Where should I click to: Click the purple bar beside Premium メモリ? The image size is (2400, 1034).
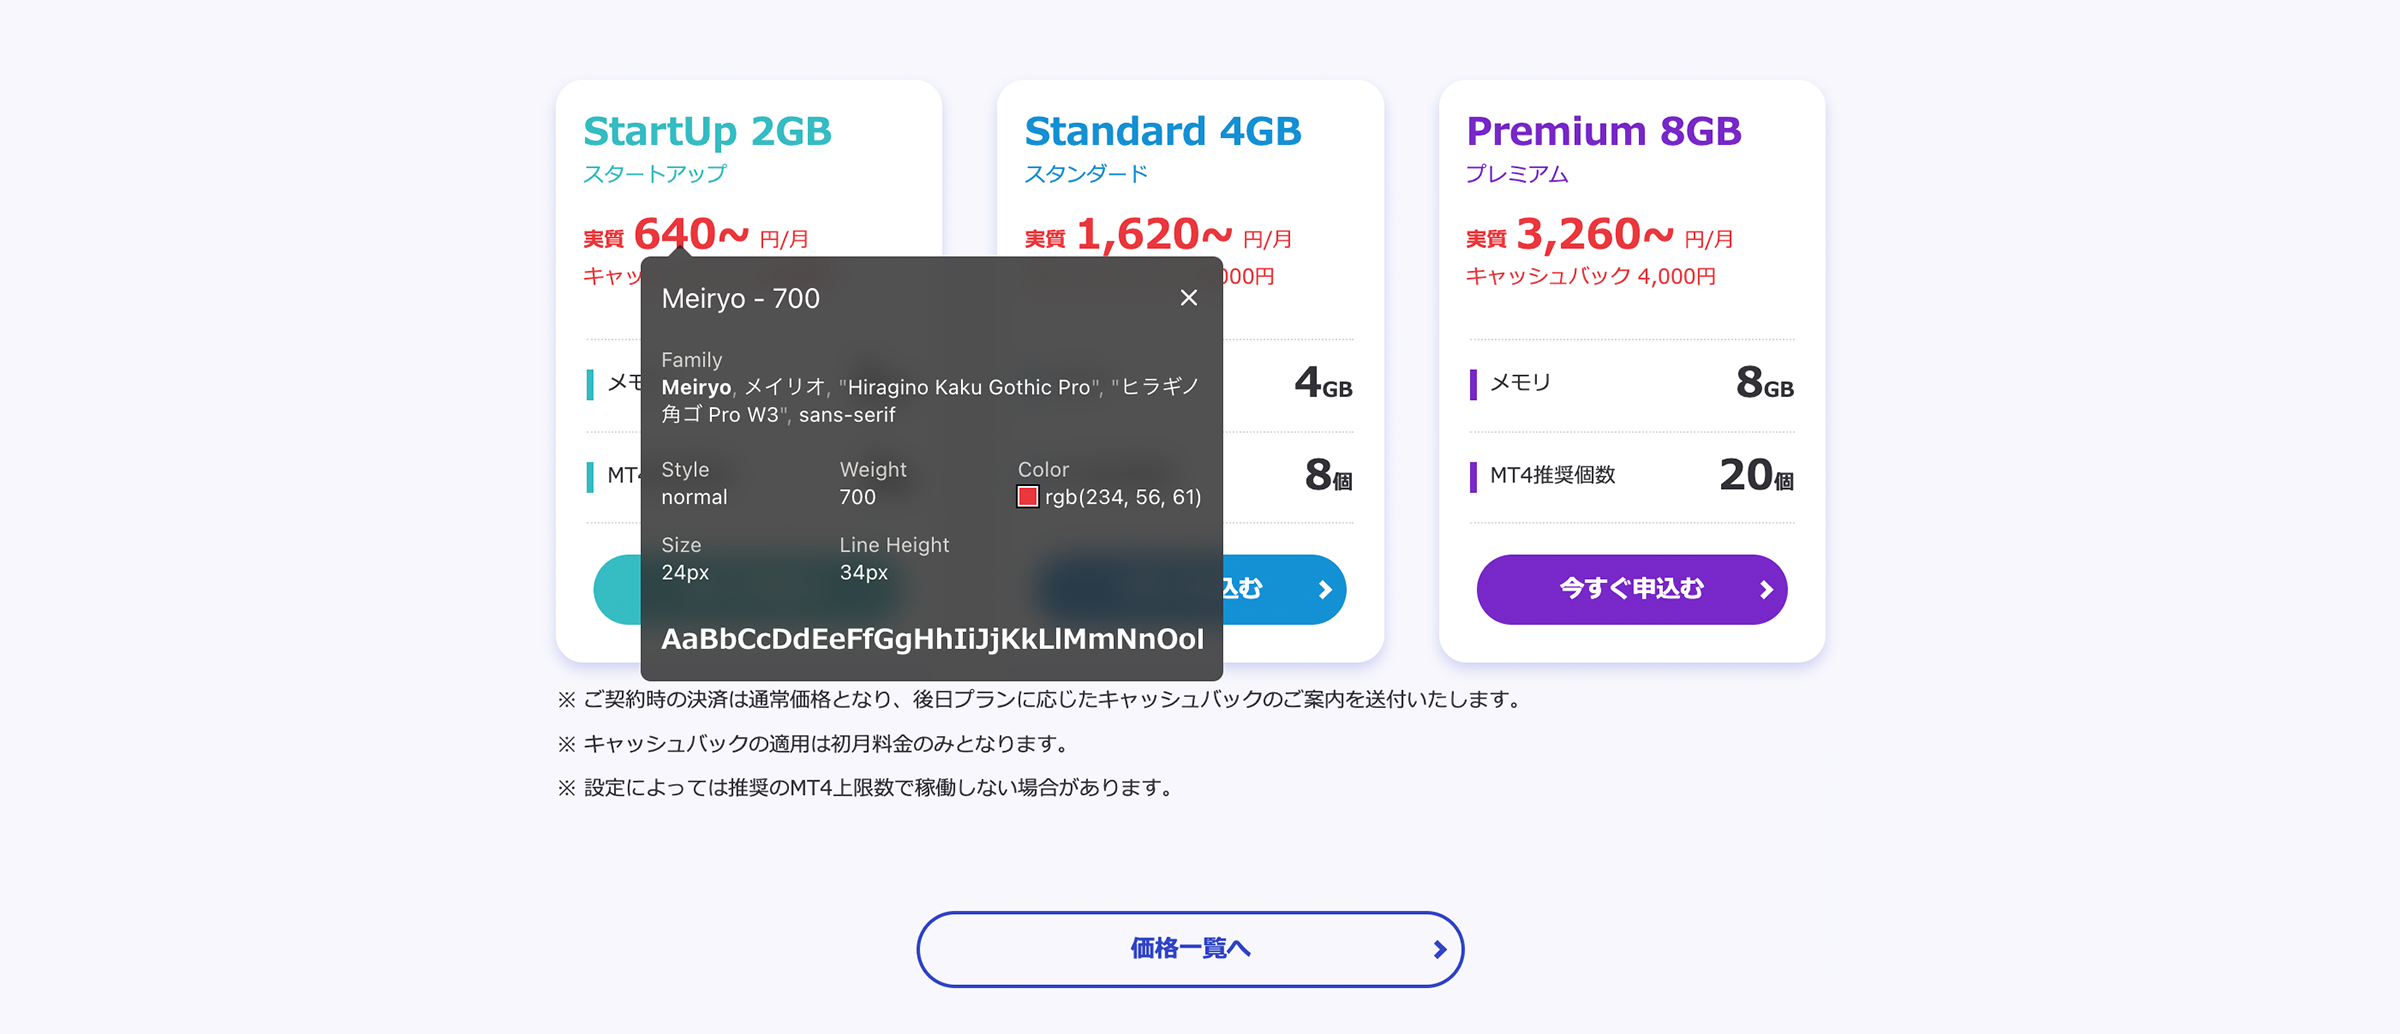pos(1473,384)
